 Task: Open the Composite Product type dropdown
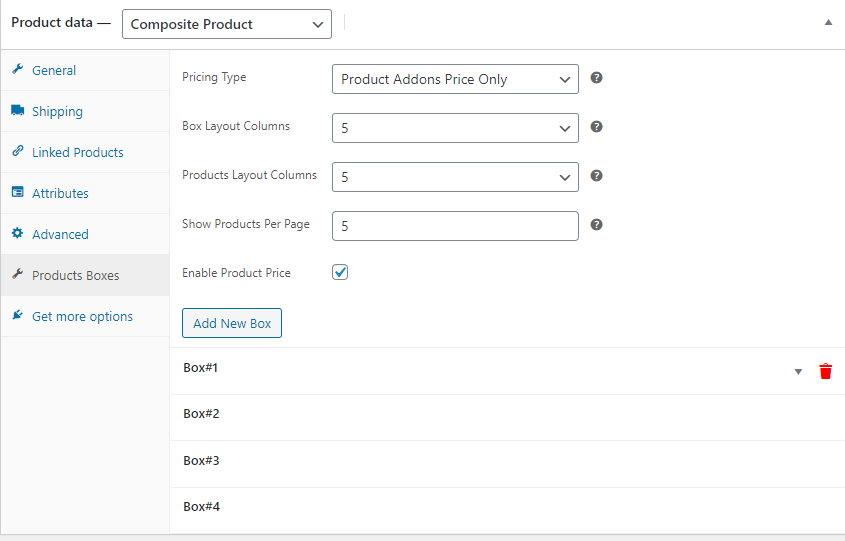pyautogui.click(x=227, y=24)
